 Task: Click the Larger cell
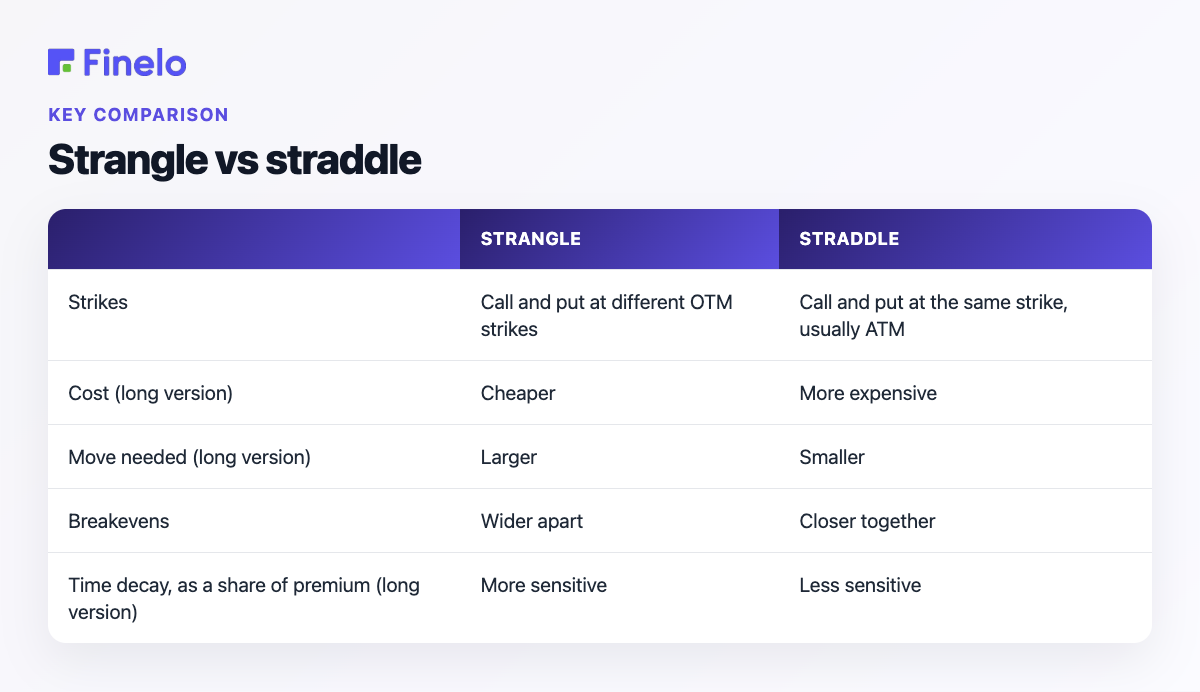pos(509,457)
